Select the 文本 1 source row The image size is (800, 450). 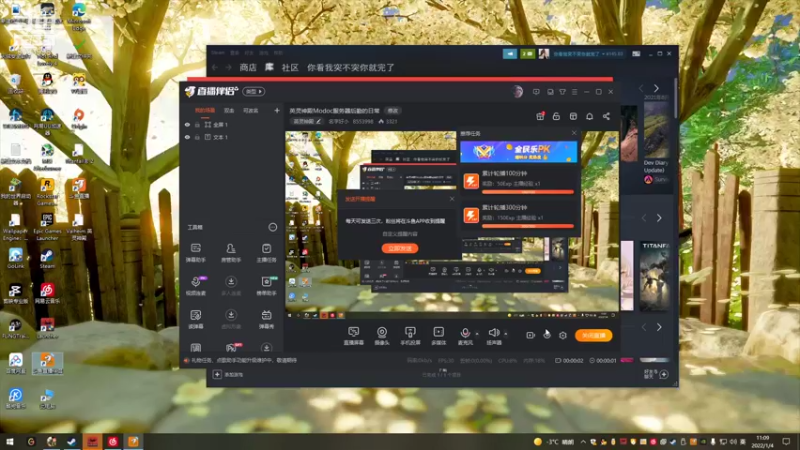(232, 137)
